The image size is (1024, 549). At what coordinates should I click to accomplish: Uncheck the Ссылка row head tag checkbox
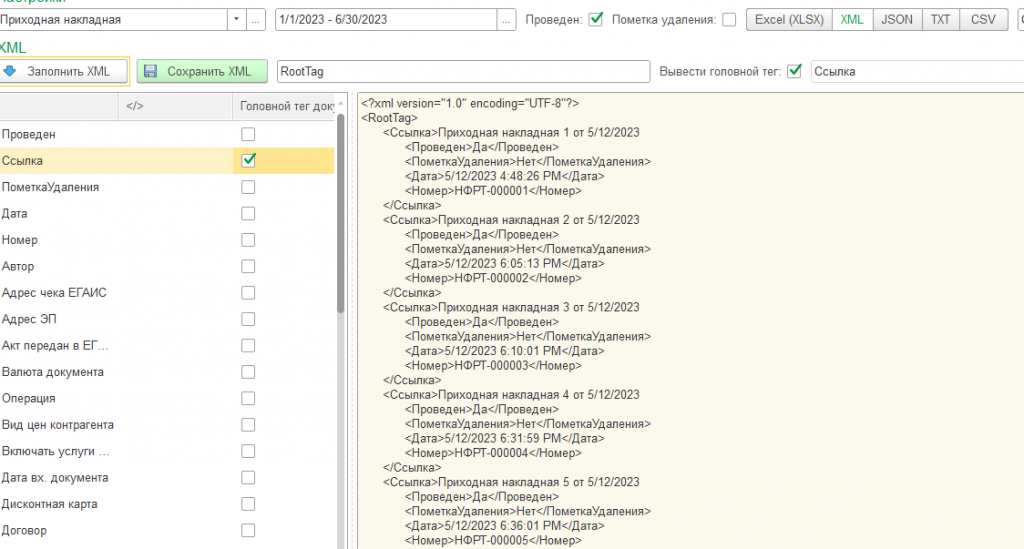(x=249, y=160)
